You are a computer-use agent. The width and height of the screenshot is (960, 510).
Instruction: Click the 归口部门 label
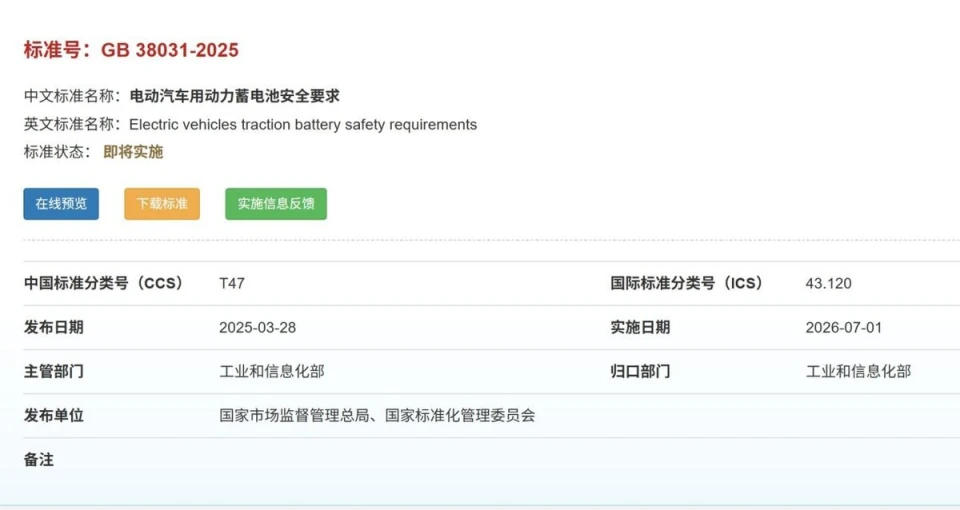(x=640, y=372)
